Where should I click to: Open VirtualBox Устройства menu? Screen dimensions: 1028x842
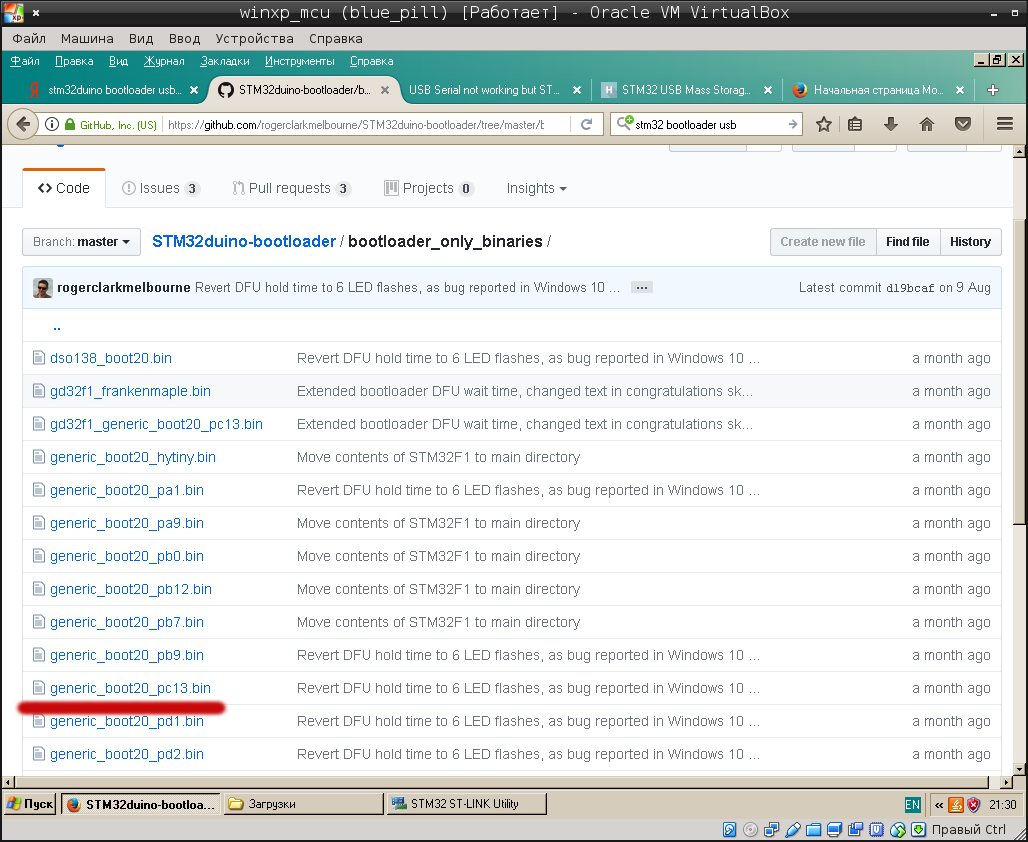[x=254, y=39]
